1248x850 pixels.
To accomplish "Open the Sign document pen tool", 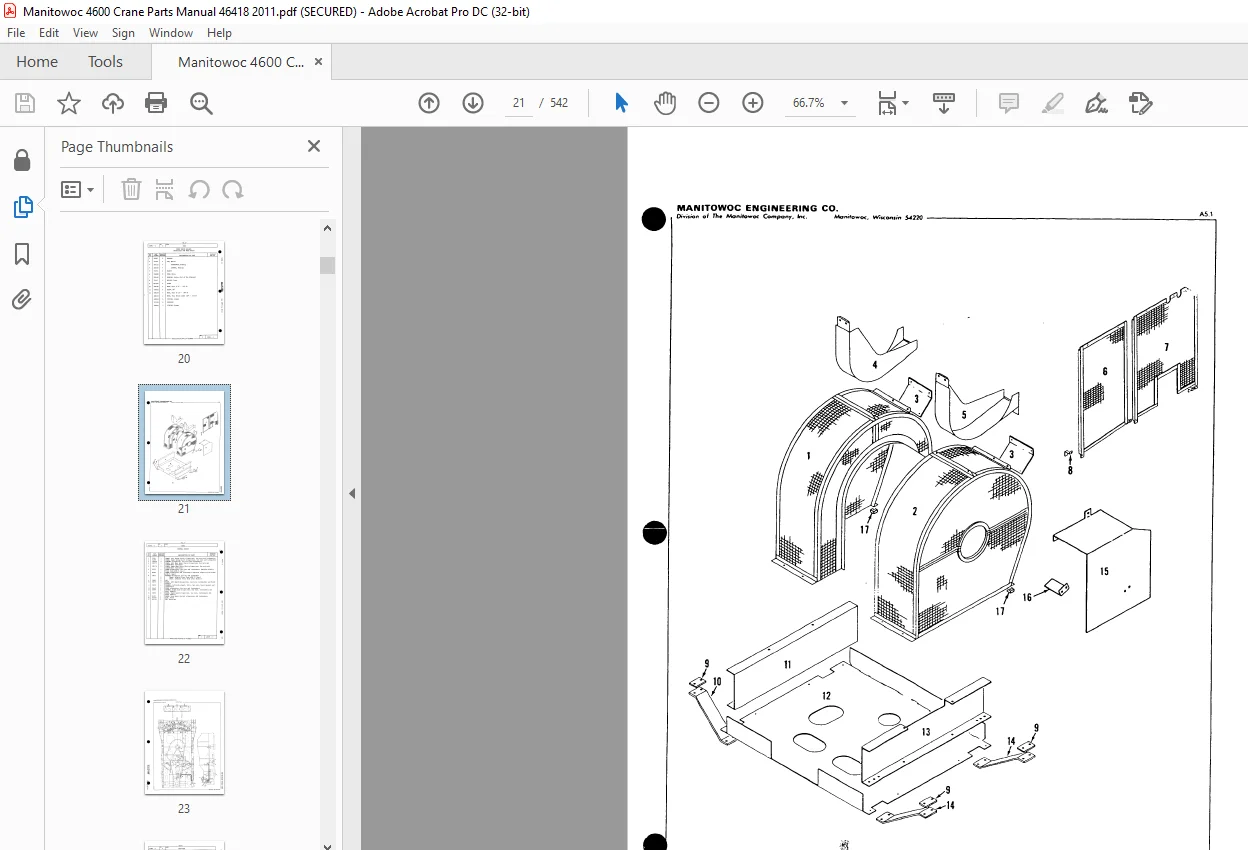I will [1097, 103].
